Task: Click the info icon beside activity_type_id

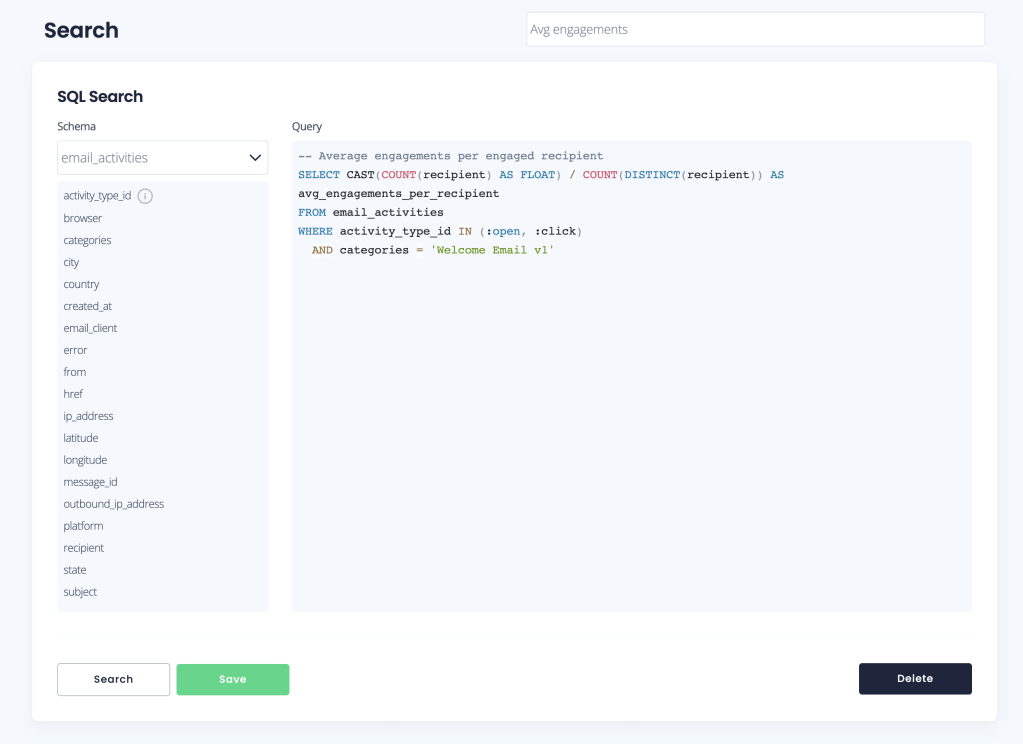Action: pyautogui.click(x=145, y=196)
